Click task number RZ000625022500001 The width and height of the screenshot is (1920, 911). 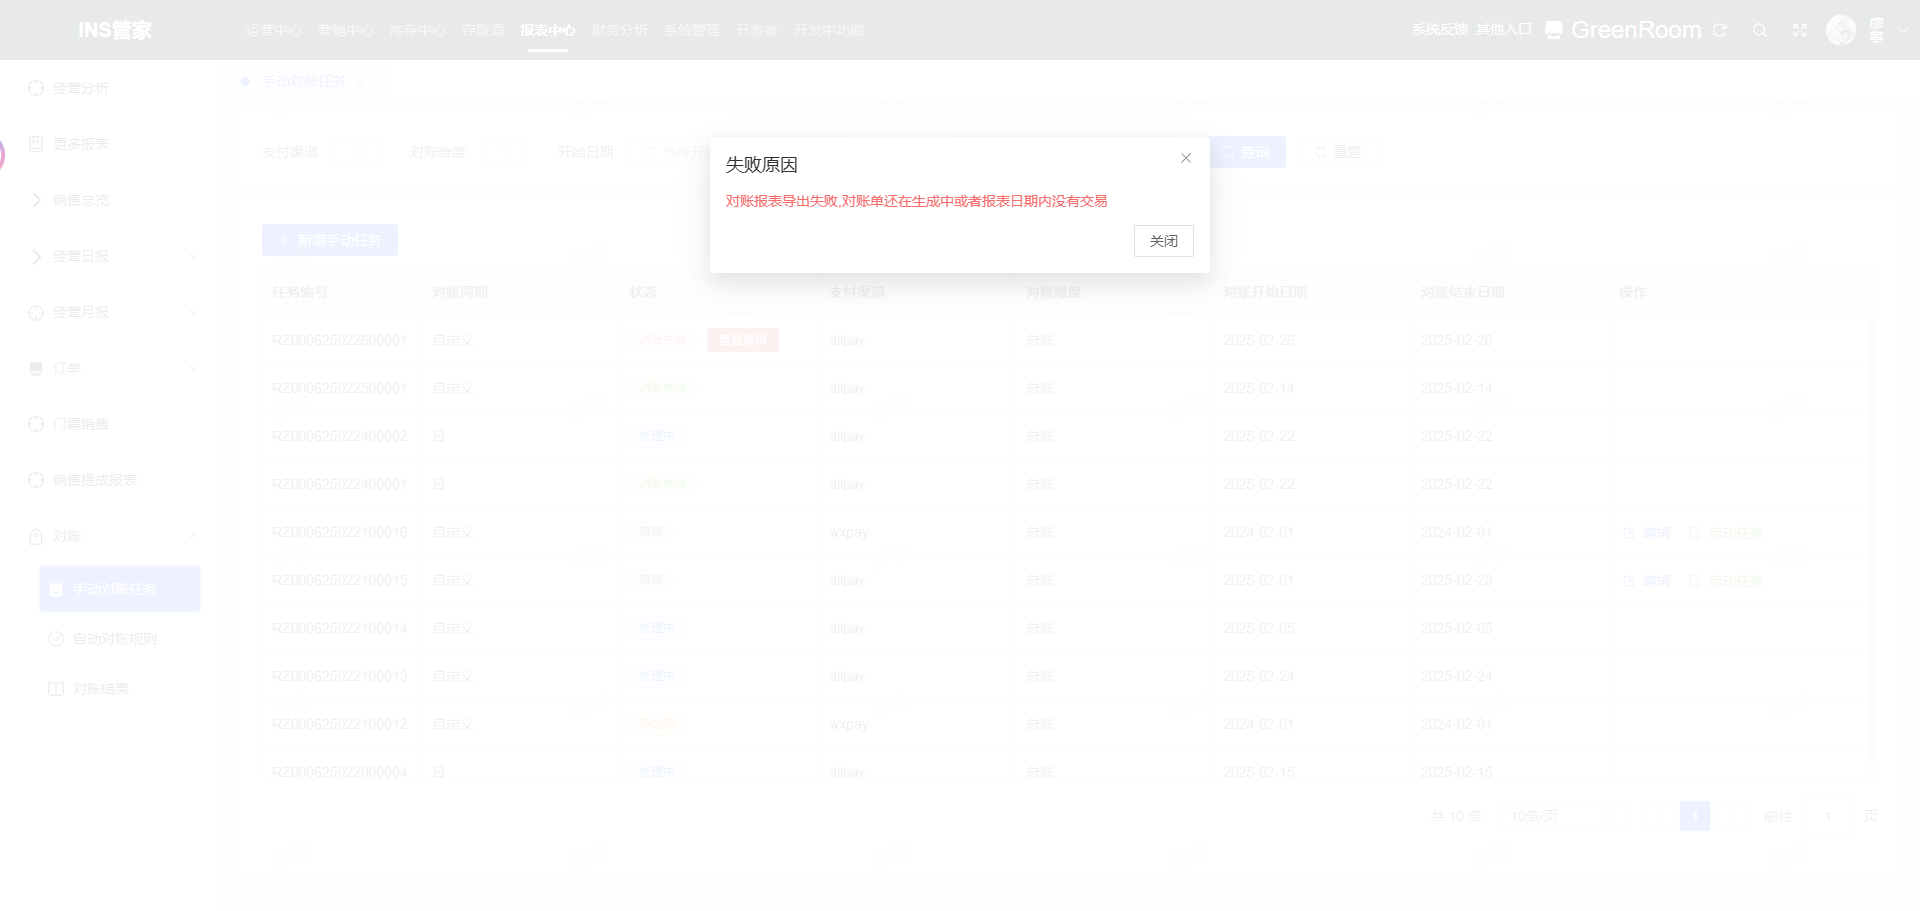(340, 388)
